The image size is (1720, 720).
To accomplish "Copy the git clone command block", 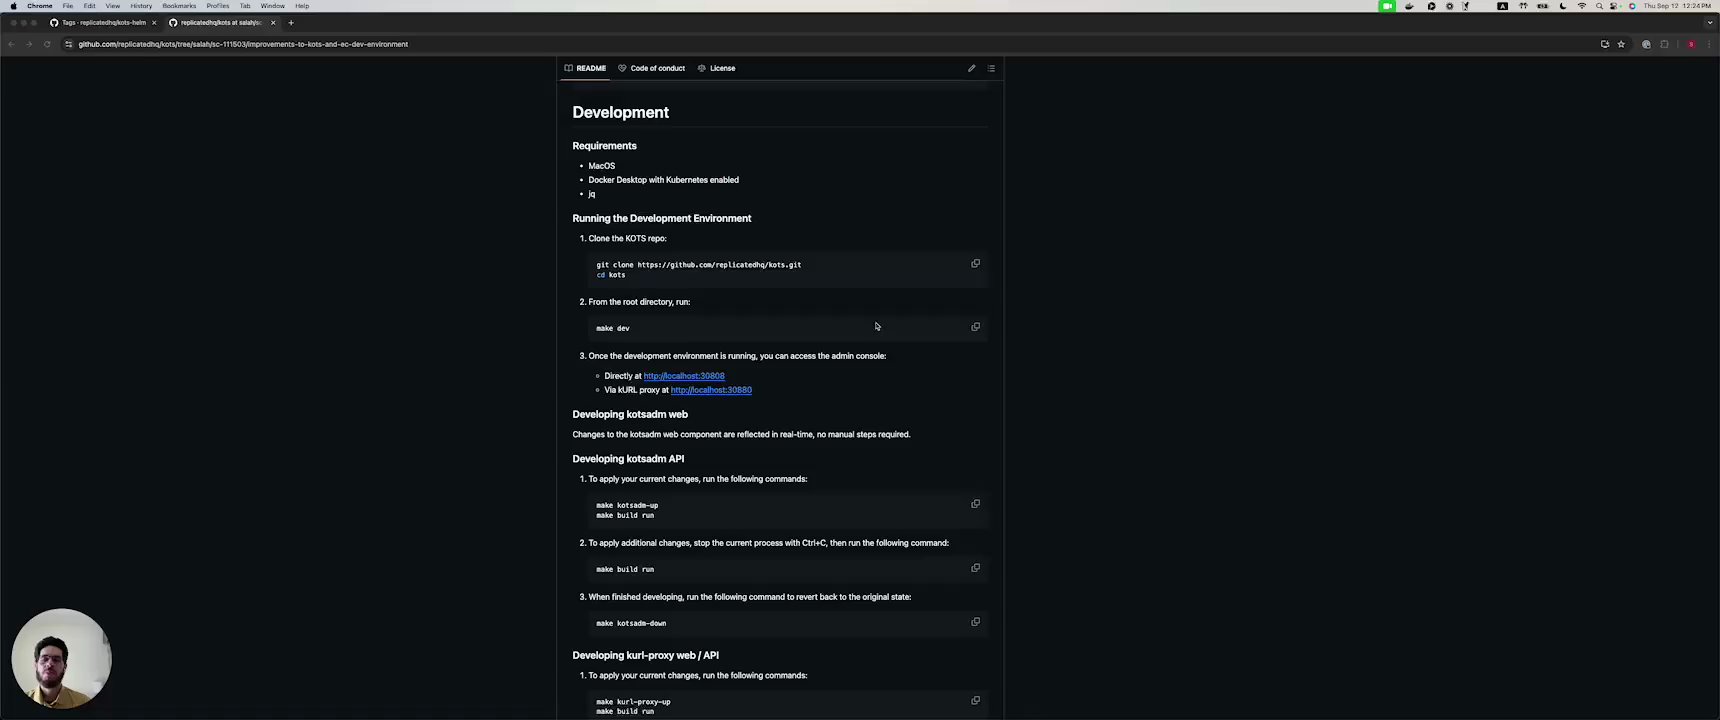I will pyautogui.click(x=975, y=264).
